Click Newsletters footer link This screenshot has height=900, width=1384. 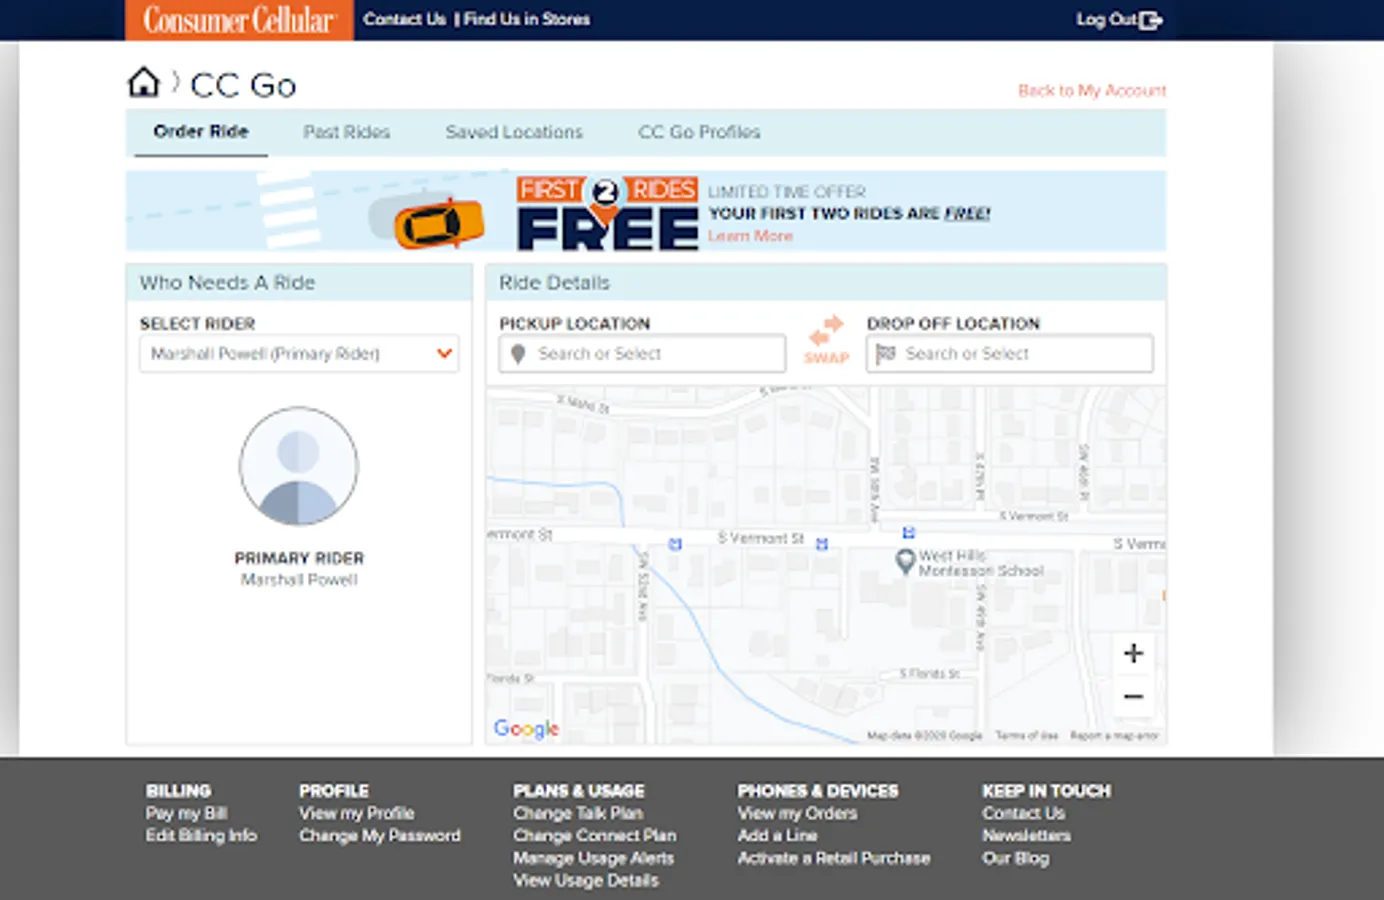[x=1026, y=835]
